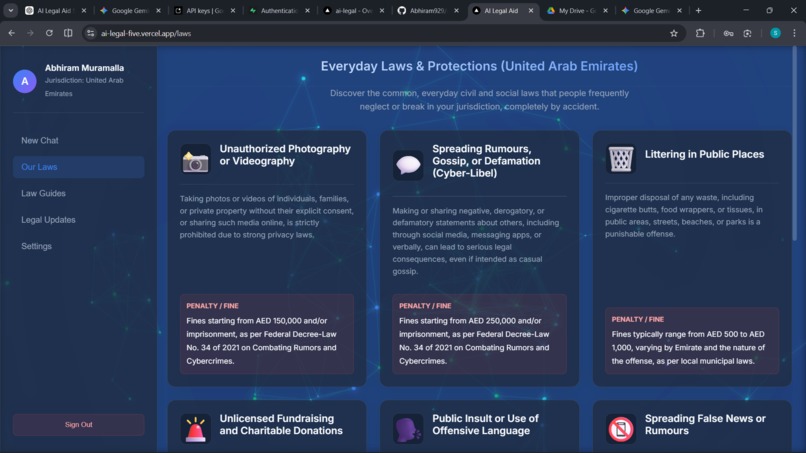Click the page vertical scrollbar
The height and width of the screenshot is (453, 806).
point(794,144)
